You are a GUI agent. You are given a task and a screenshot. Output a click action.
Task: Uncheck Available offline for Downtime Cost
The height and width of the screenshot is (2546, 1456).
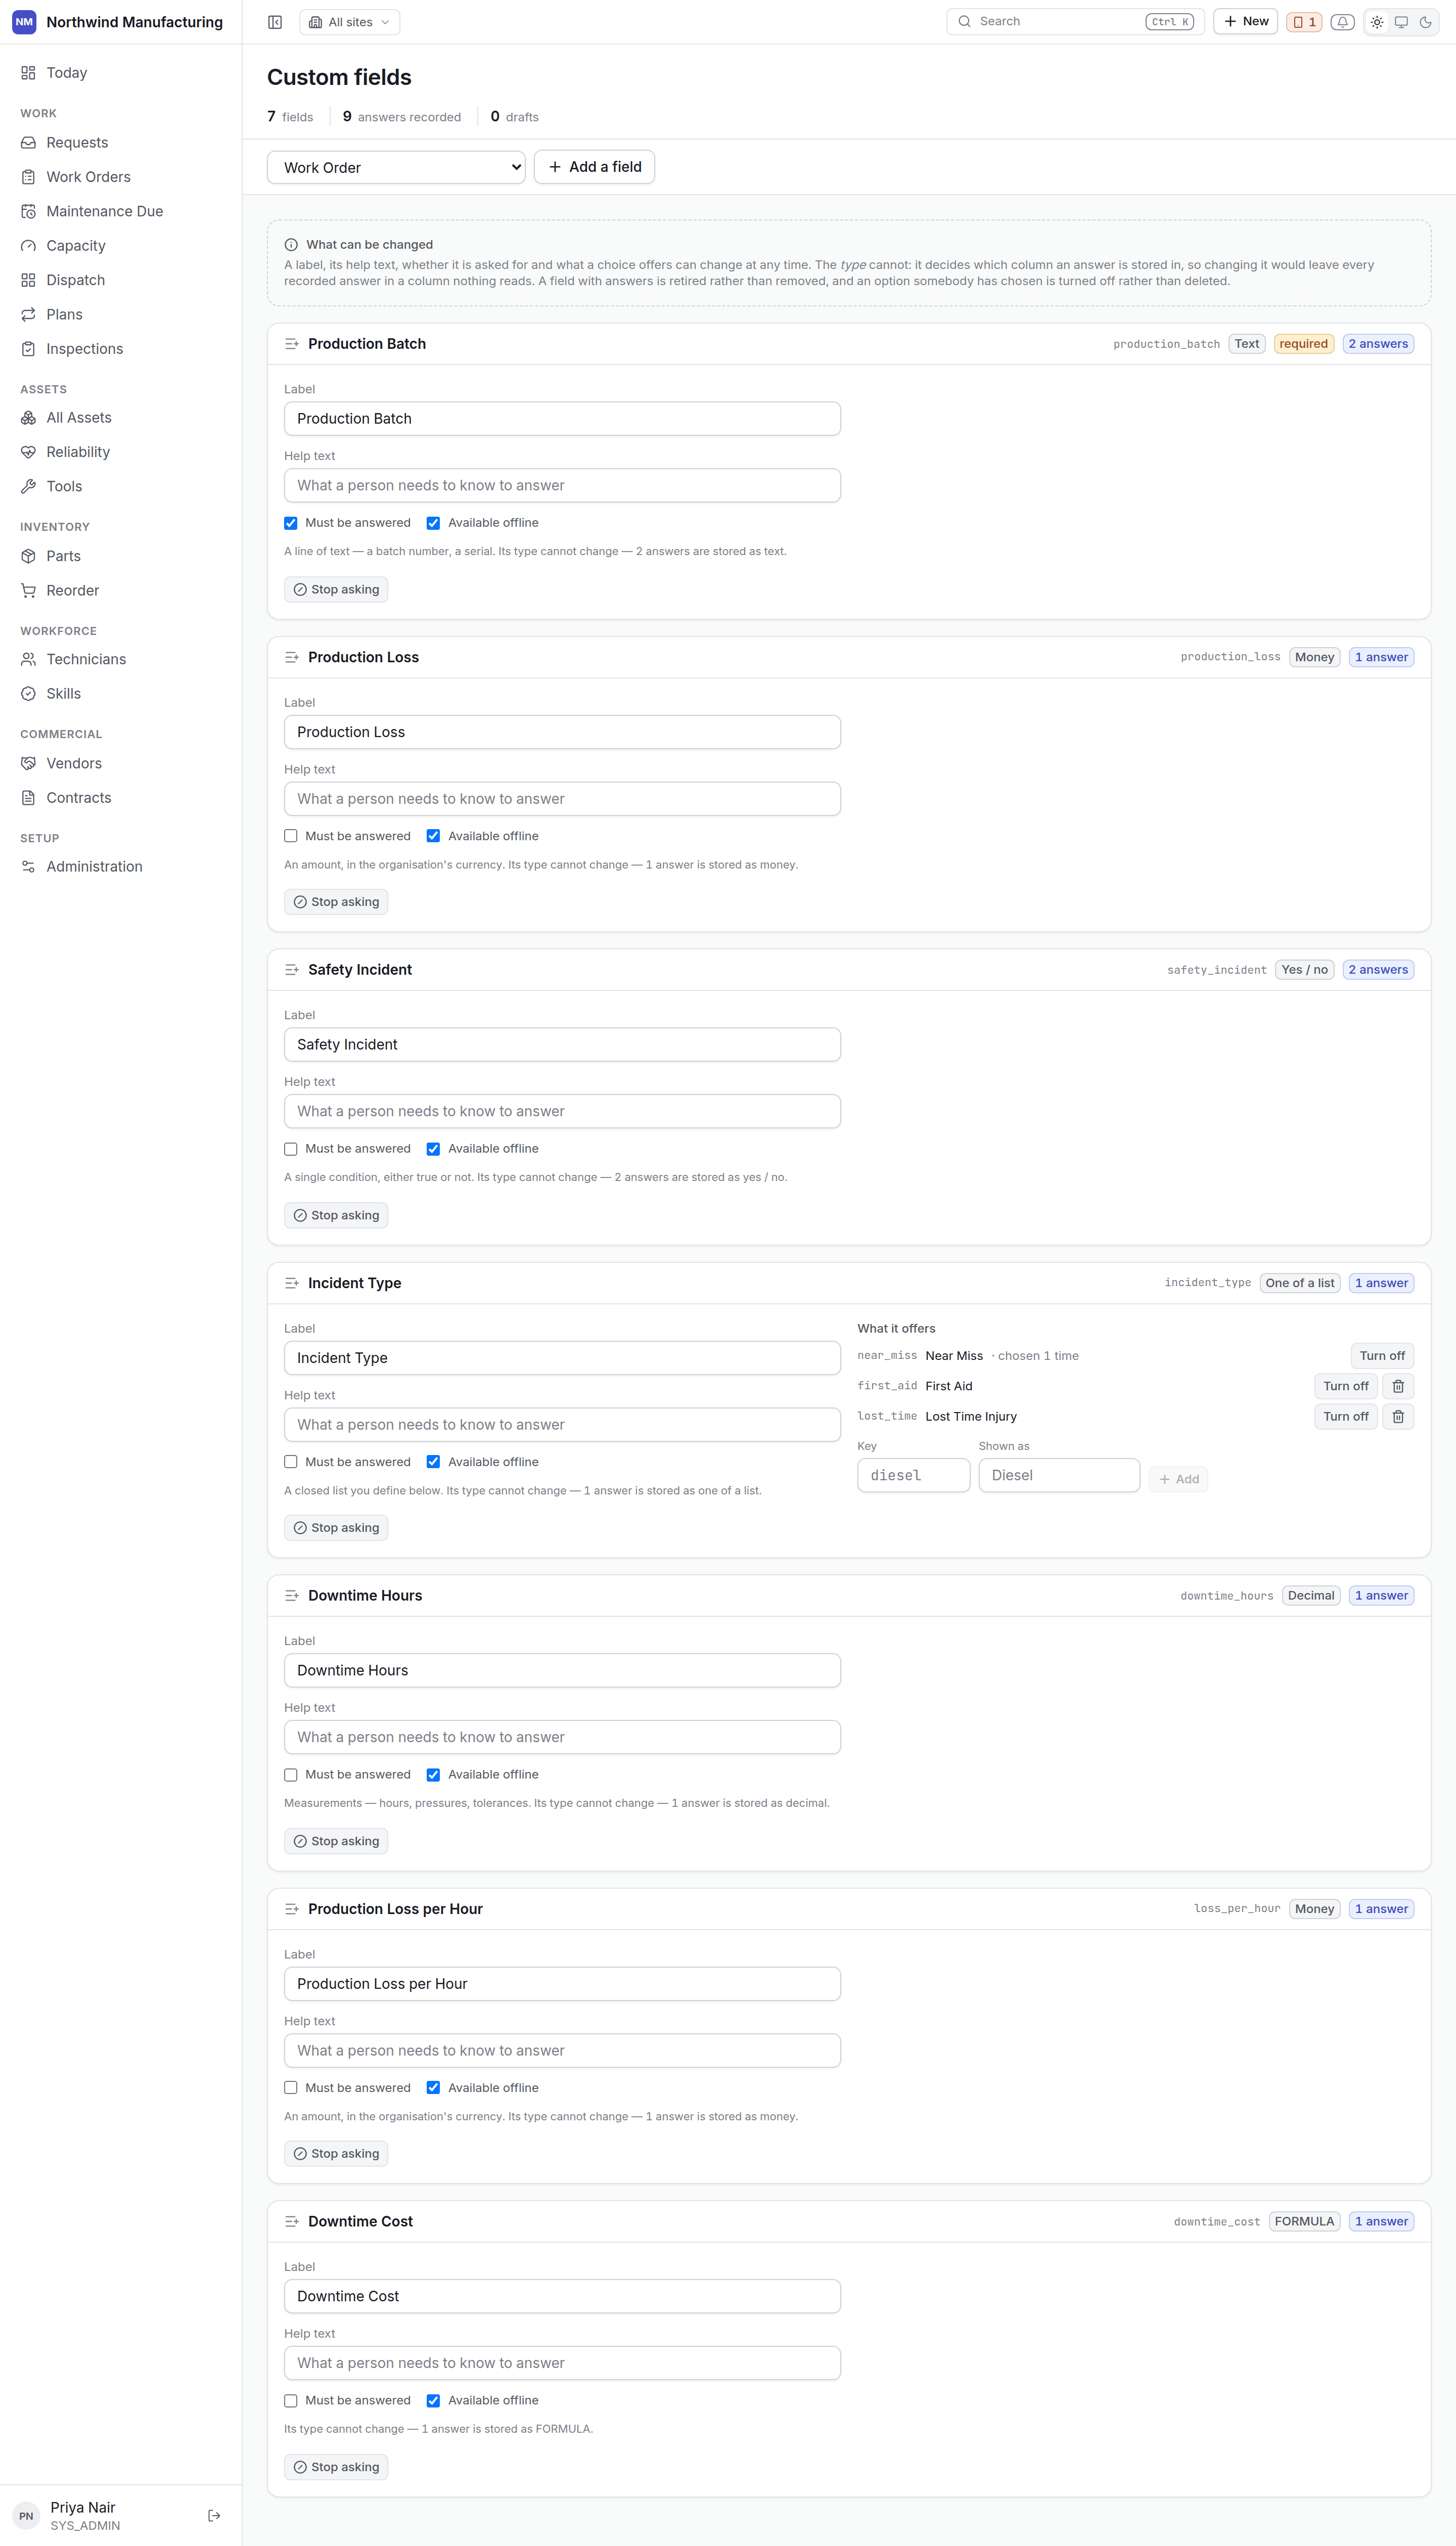click(433, 2400)
